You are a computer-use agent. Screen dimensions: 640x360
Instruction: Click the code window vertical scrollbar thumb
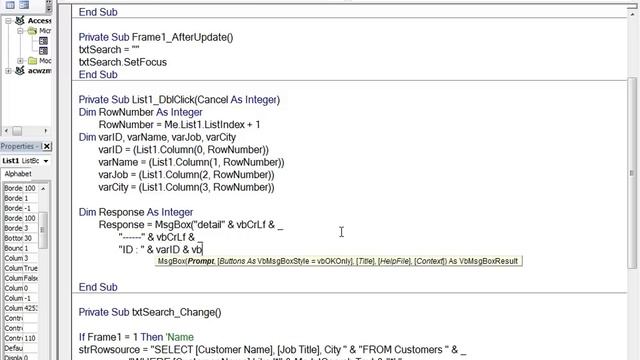click(x=632, y=173)
